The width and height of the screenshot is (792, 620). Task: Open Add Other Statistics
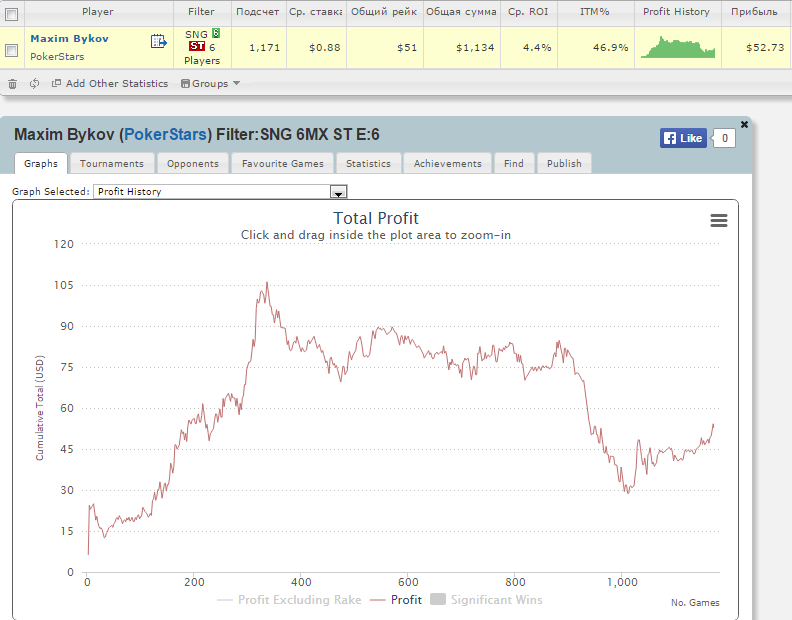pyautogui.click(x=110, y=83)
